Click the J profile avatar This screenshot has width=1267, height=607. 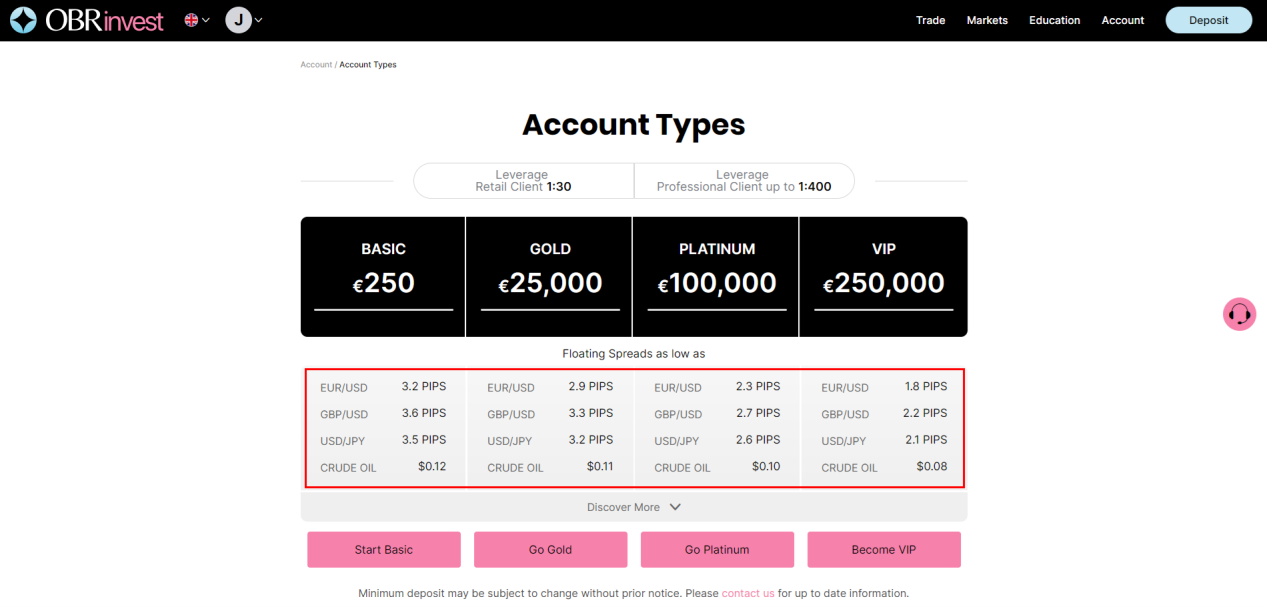coord(237,19)
